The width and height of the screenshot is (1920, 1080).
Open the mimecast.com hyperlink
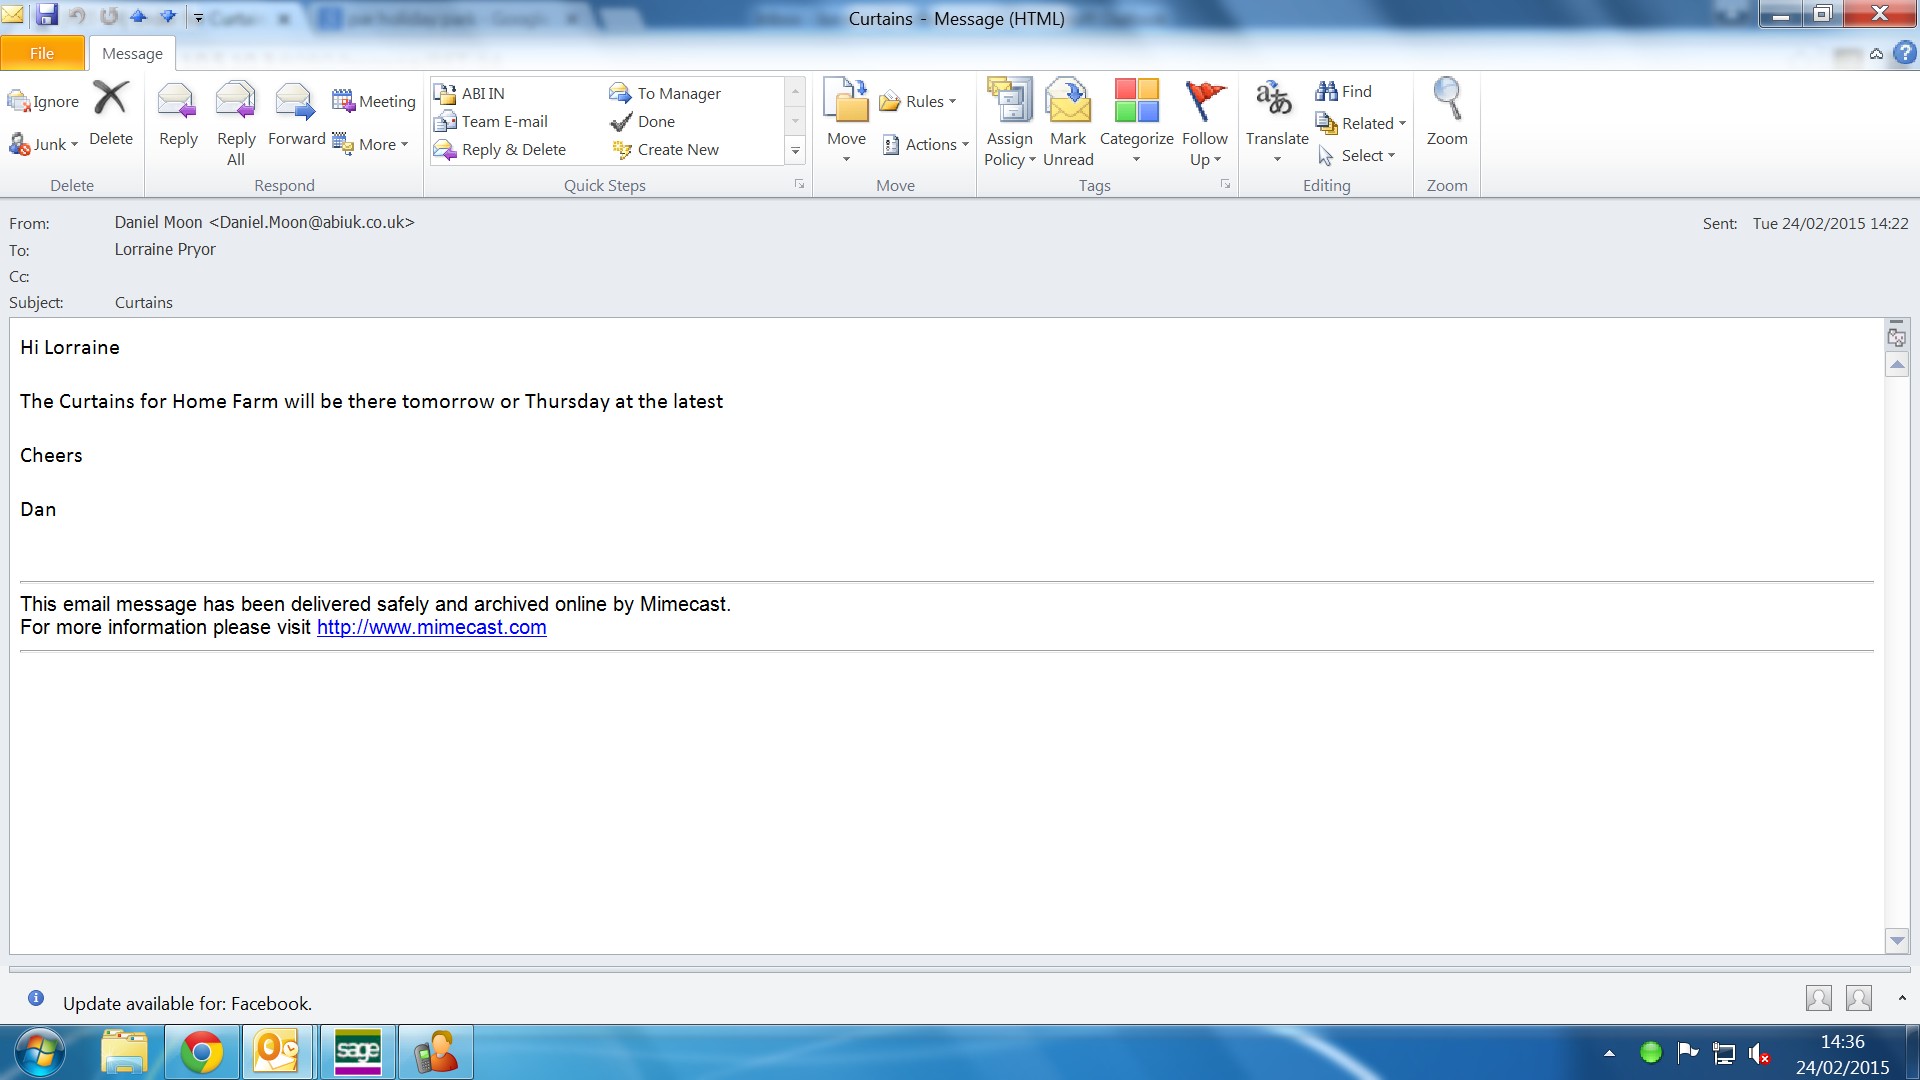pos(431,627)
